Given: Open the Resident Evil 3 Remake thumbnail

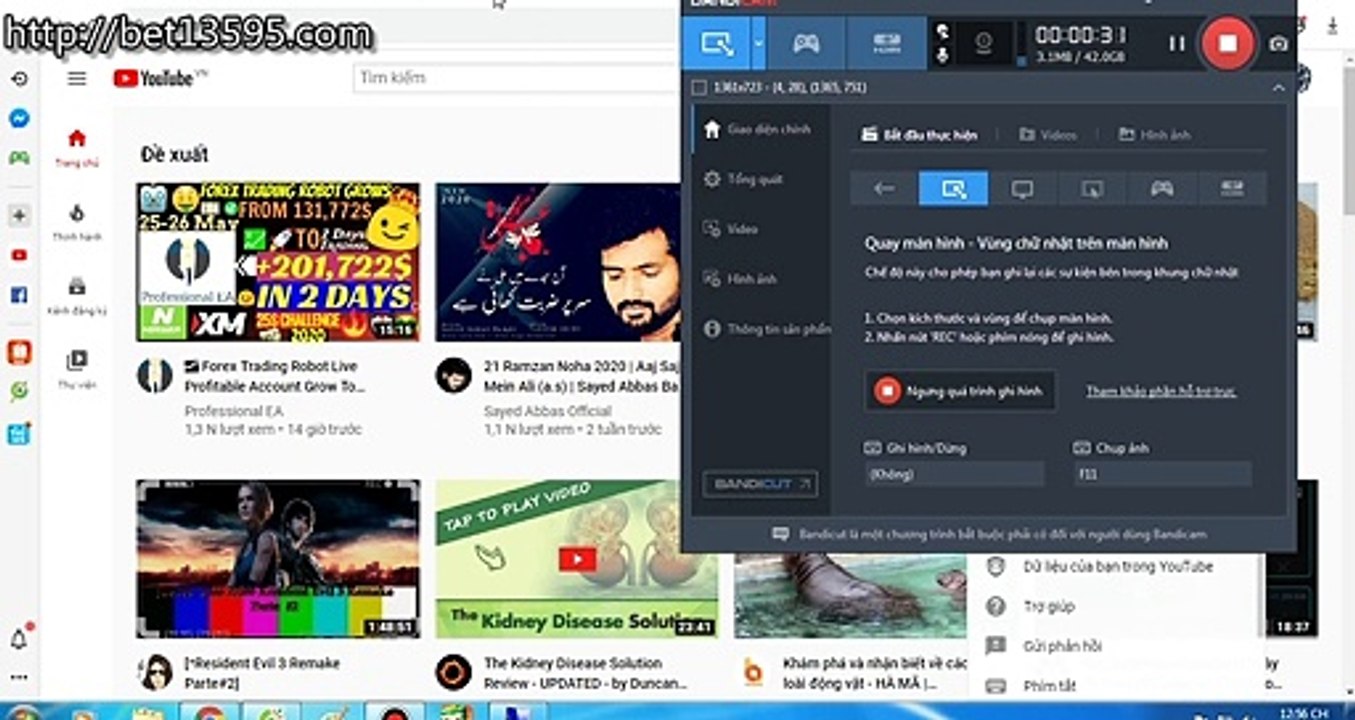Looking at the screenshot, I should [x=278, y=559].
